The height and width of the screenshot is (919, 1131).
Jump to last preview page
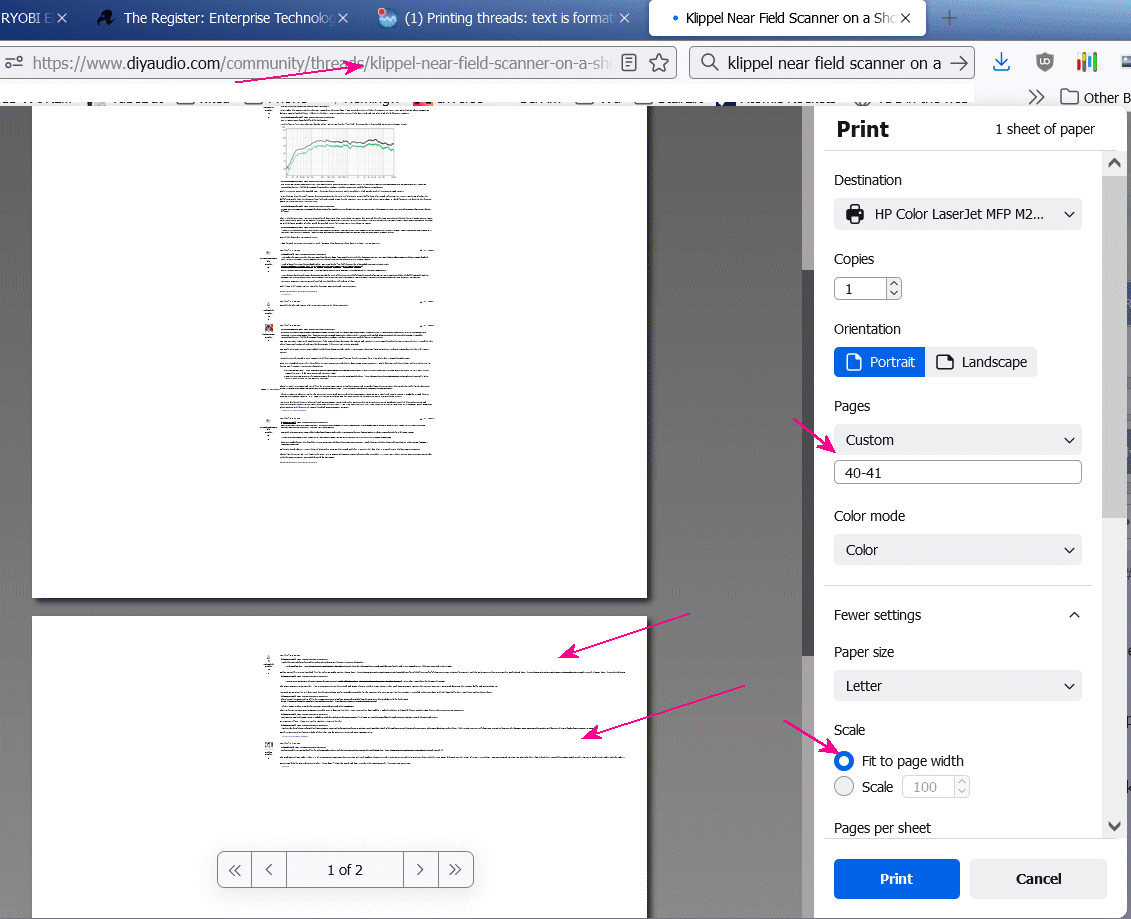coord(455,870)
